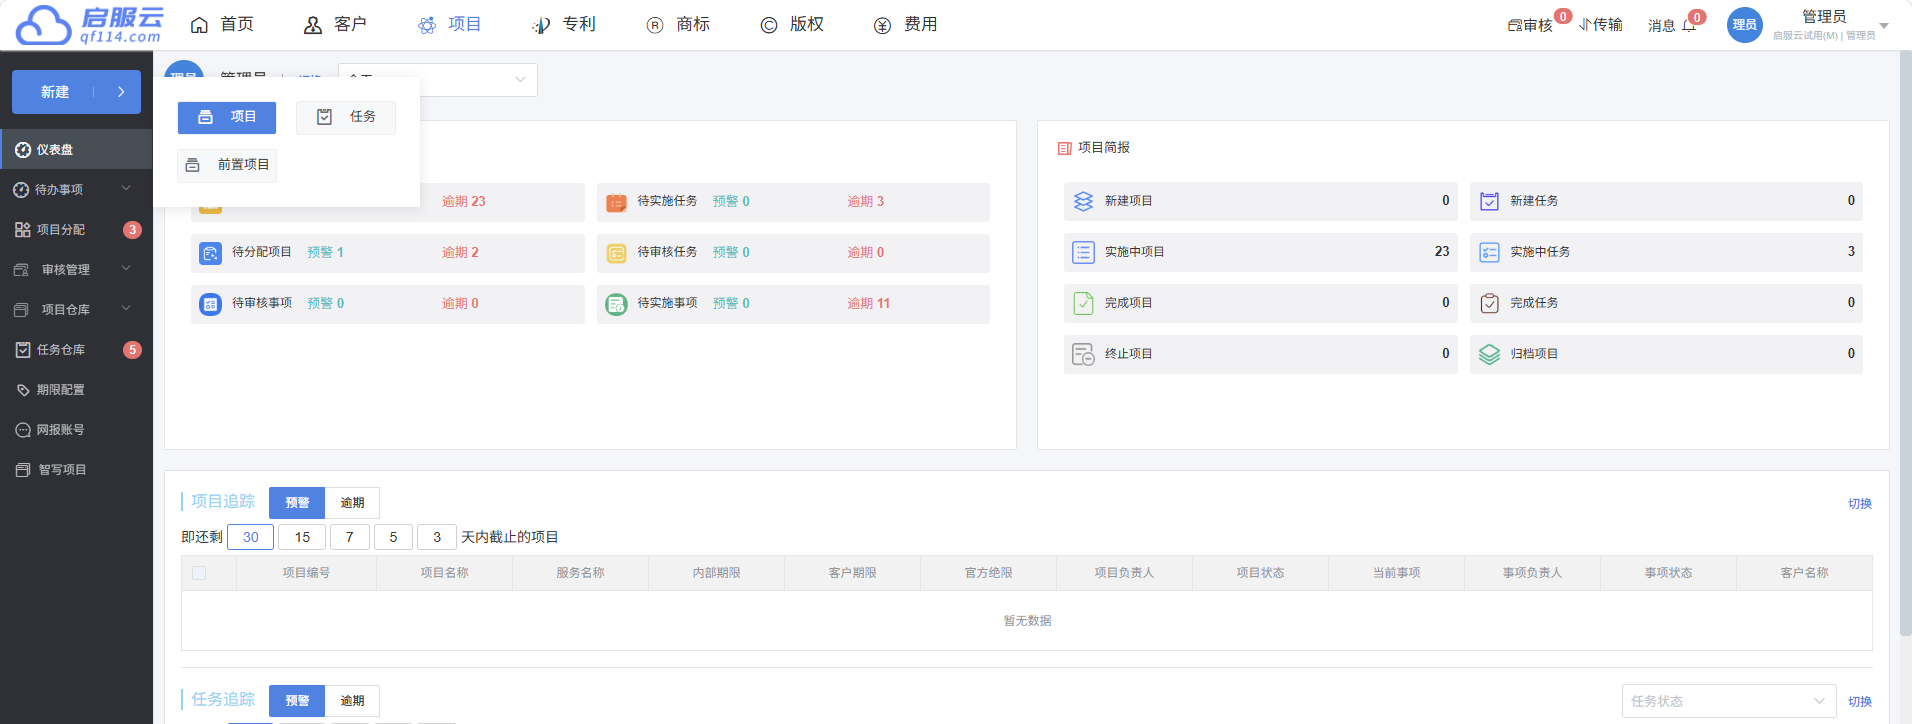Screen dimensions: 1912x724
Task: Choose 项目 in the 新建 popup
Action: coord(227,117)
